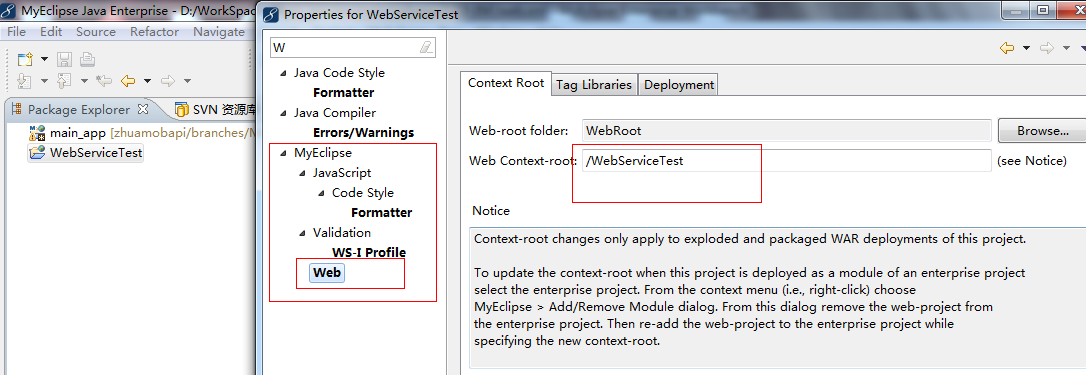Screen dimensions: 1086x375
Task: Close the Package Explorer view tab
Action: pyautogui.click(x=143, y=109)
